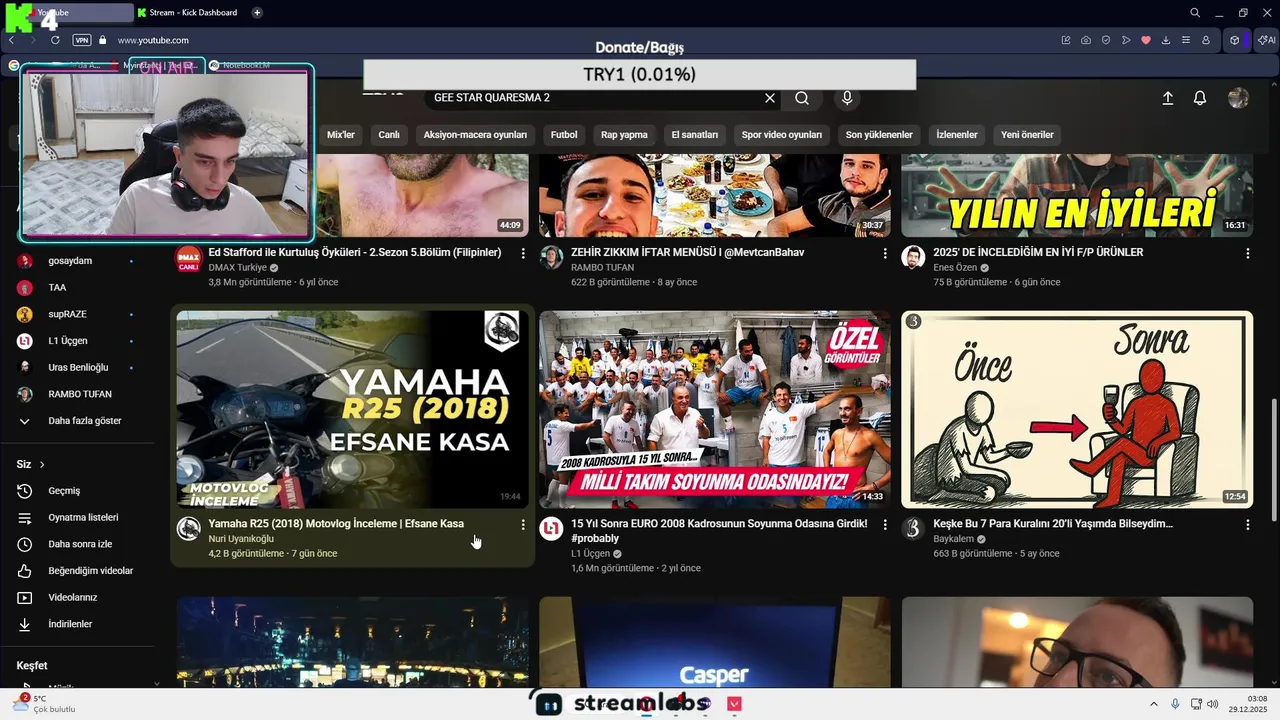
Task: Open the YouTube account avatar menu
Action: click(x=1238, y=98)
